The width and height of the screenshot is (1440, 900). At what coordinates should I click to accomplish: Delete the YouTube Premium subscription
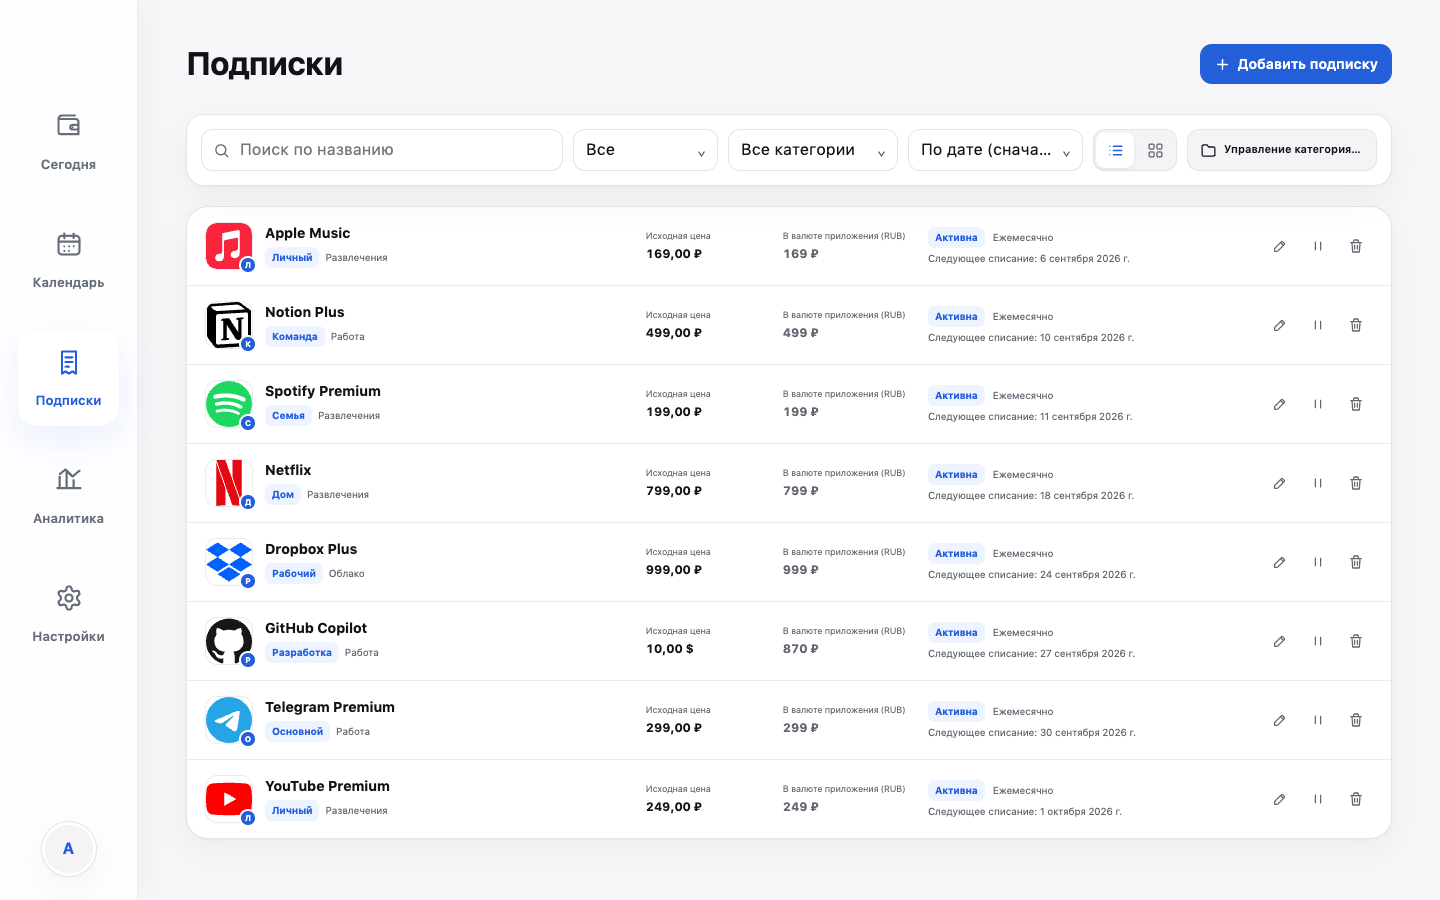coord(1356,799)
